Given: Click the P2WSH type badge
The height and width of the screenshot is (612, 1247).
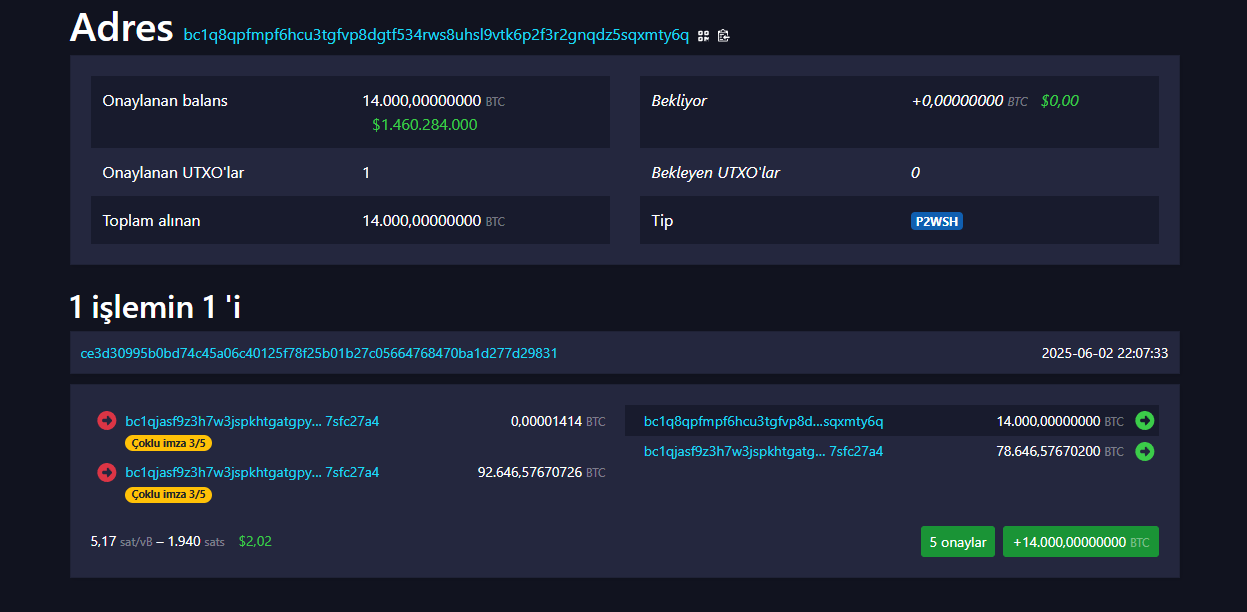Looking at the screenshot, I should coord(936,221).
